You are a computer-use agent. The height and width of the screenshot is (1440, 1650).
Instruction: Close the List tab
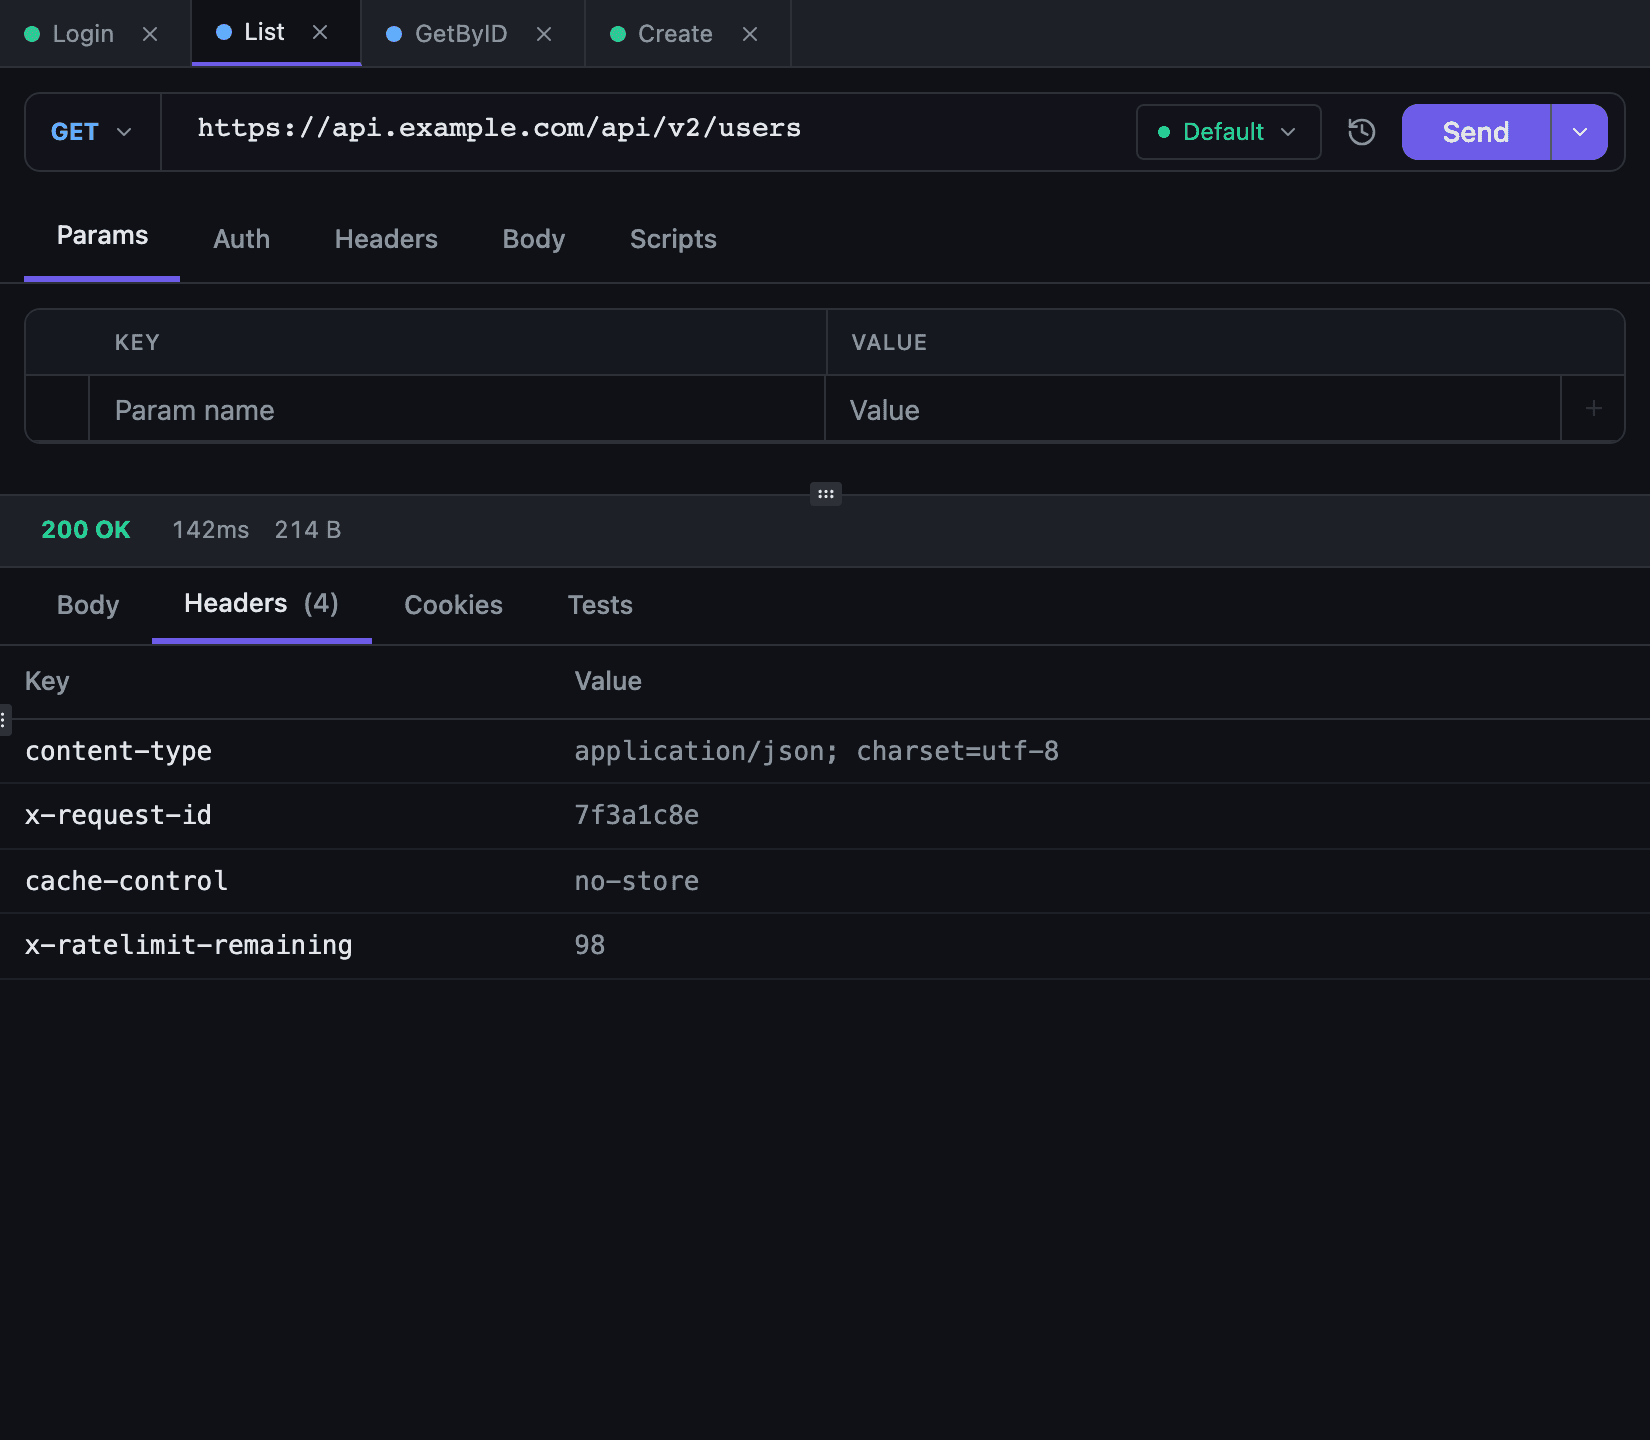click(320, 32)
